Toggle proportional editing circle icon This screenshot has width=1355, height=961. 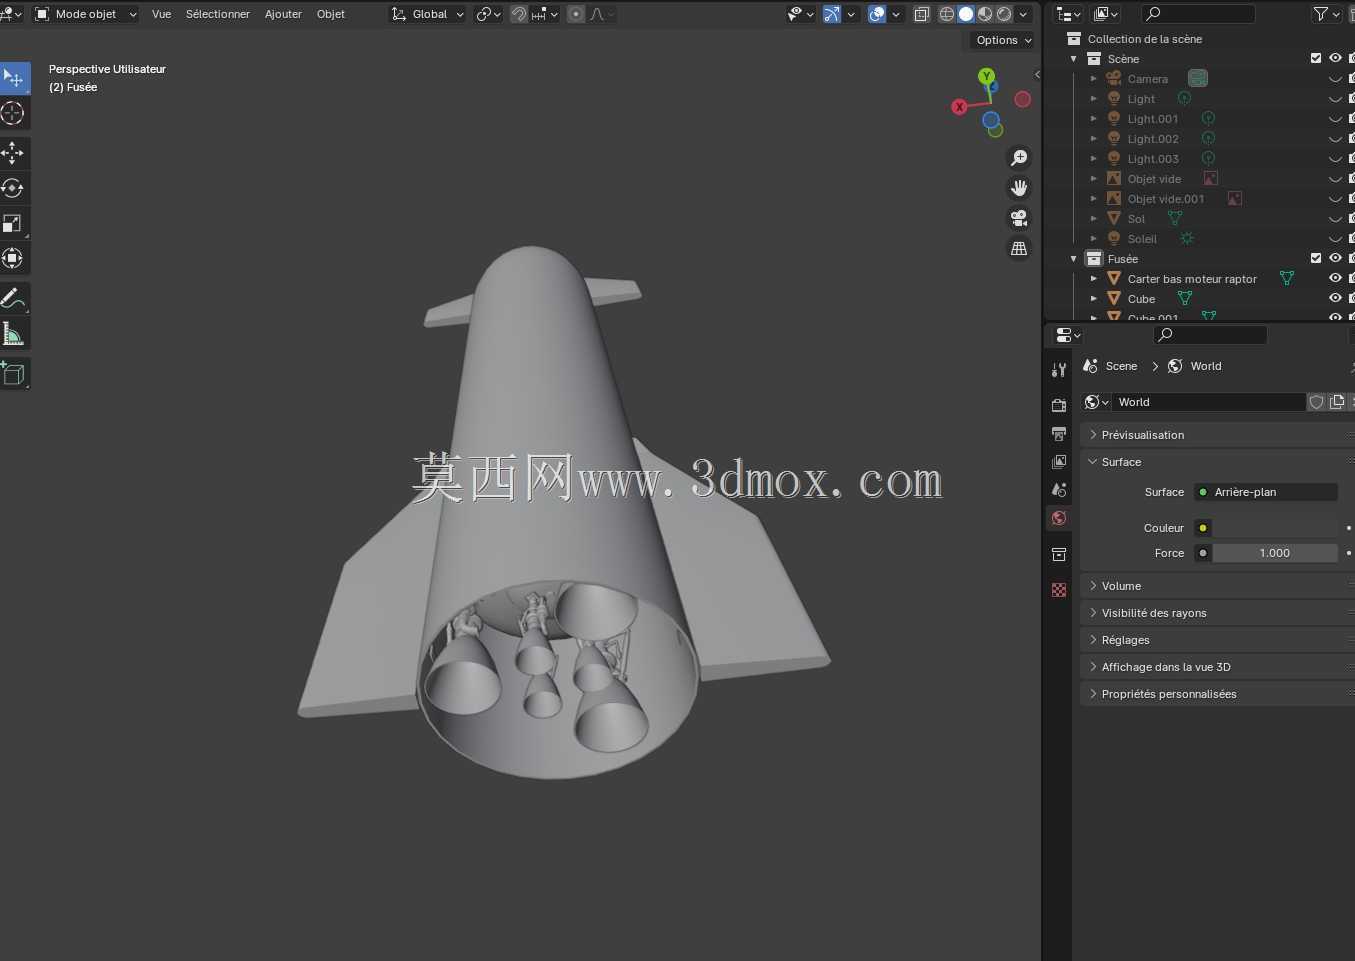[x=576, y=14]
